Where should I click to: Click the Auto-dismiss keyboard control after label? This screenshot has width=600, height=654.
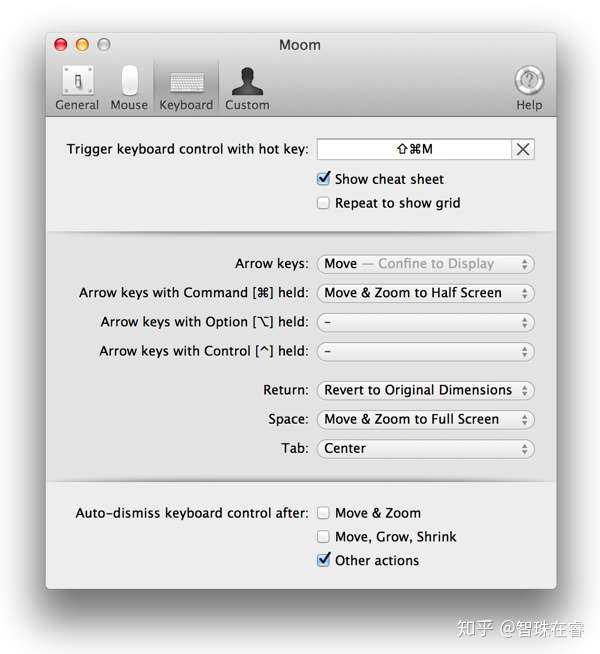192,513
